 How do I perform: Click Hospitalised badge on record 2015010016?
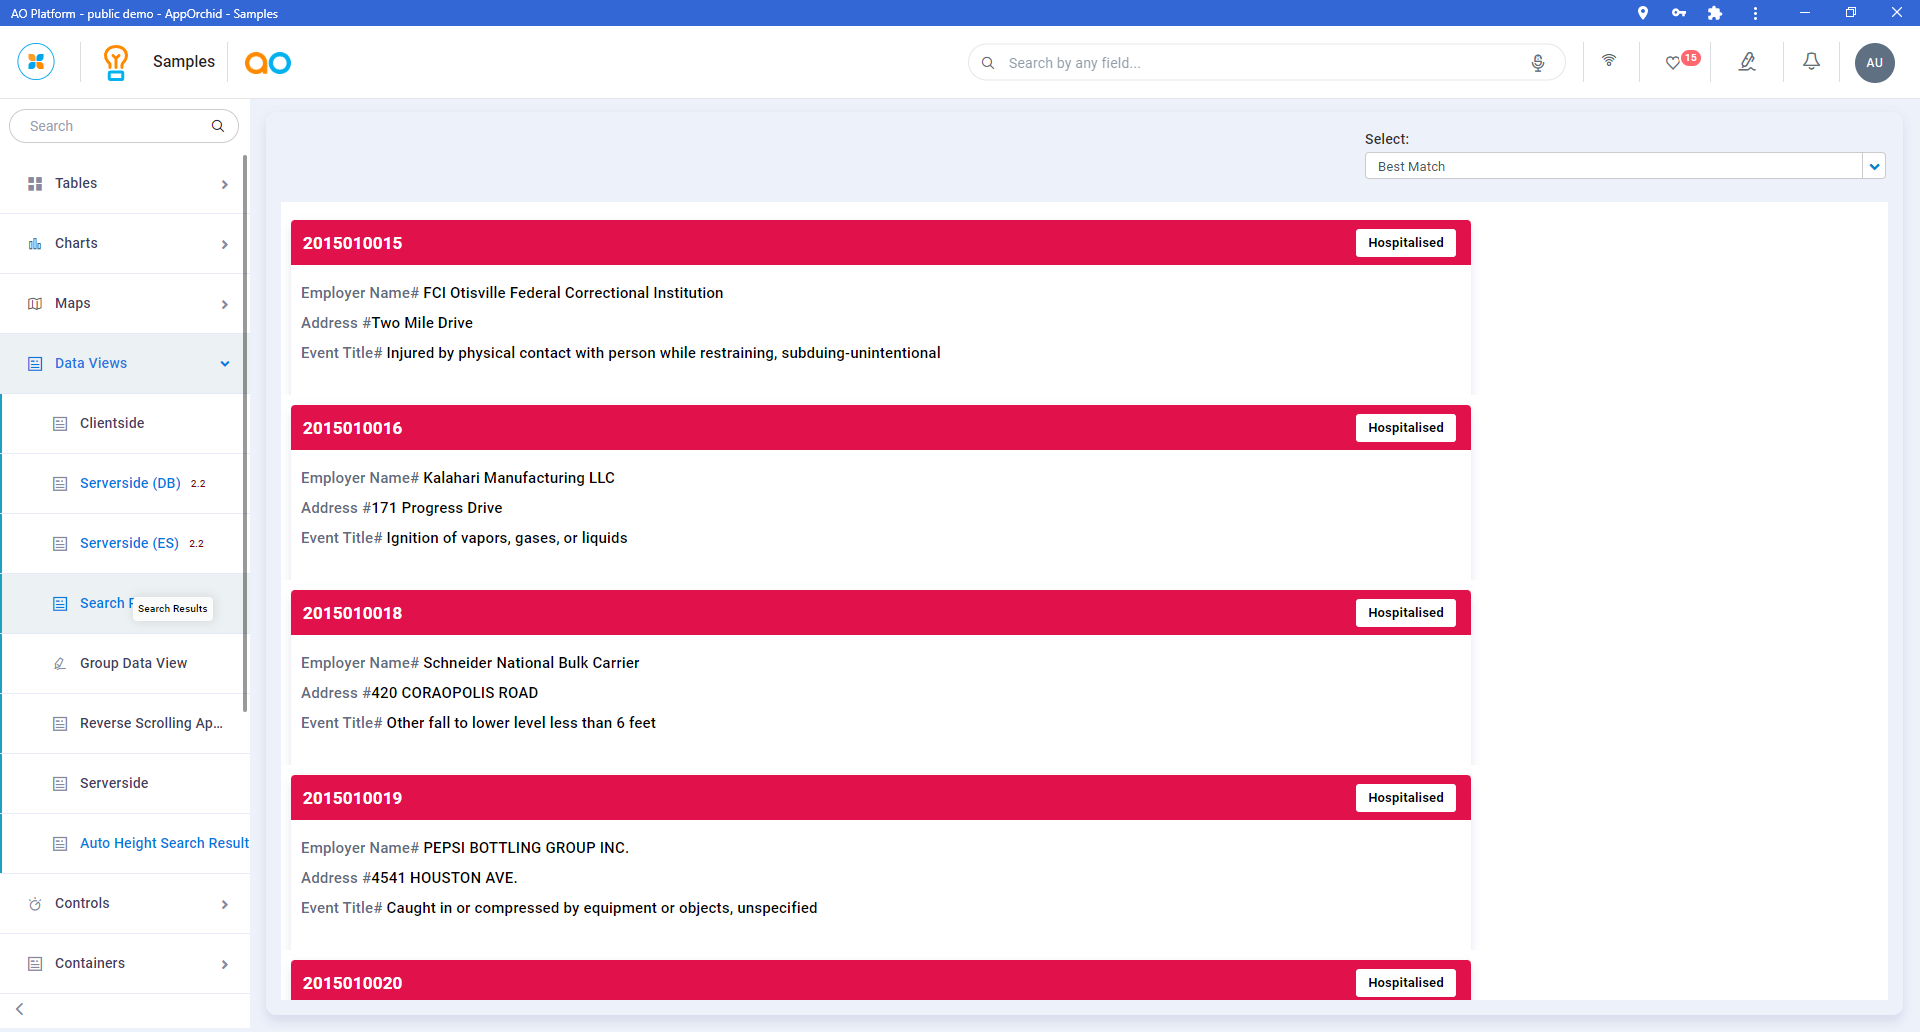coord(1405,428)
